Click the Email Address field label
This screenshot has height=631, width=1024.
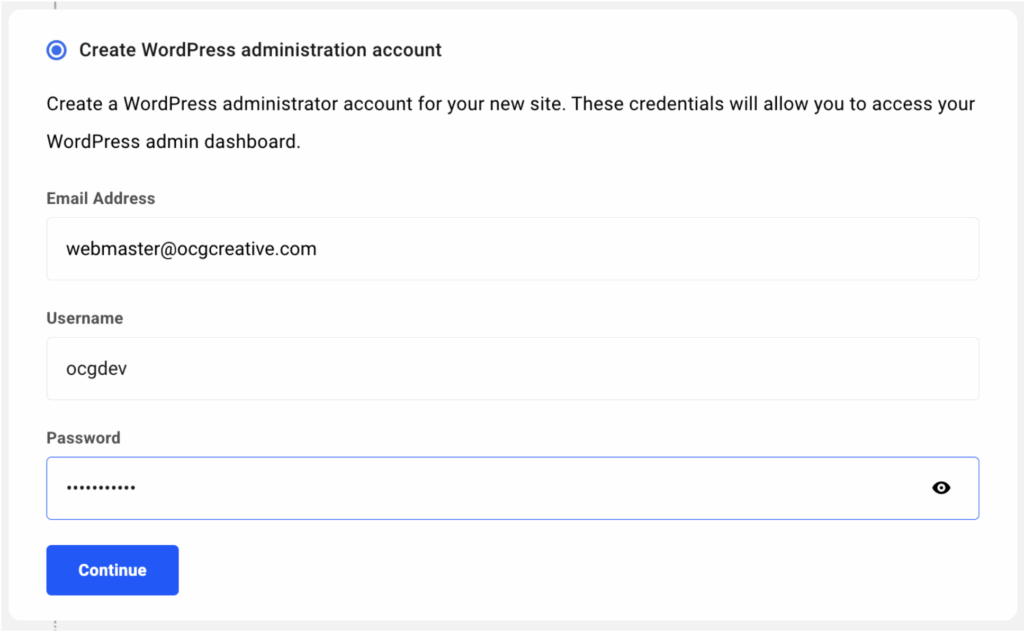click(101, 199)
